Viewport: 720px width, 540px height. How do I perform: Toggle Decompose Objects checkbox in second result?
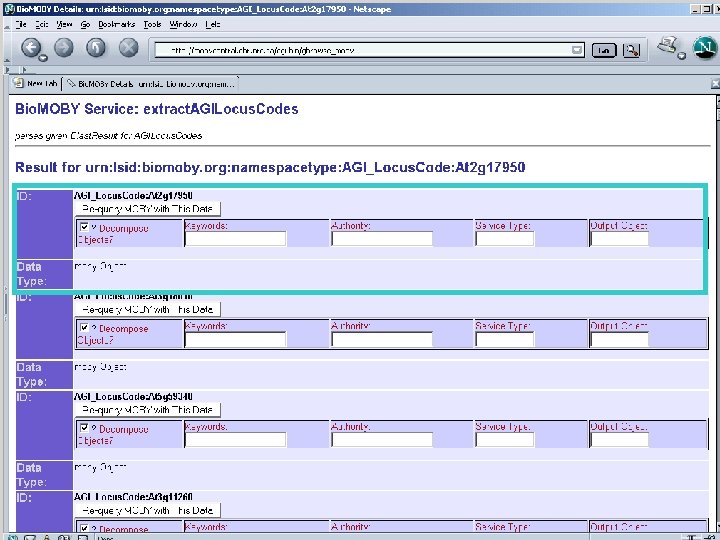tap(84, 327)
